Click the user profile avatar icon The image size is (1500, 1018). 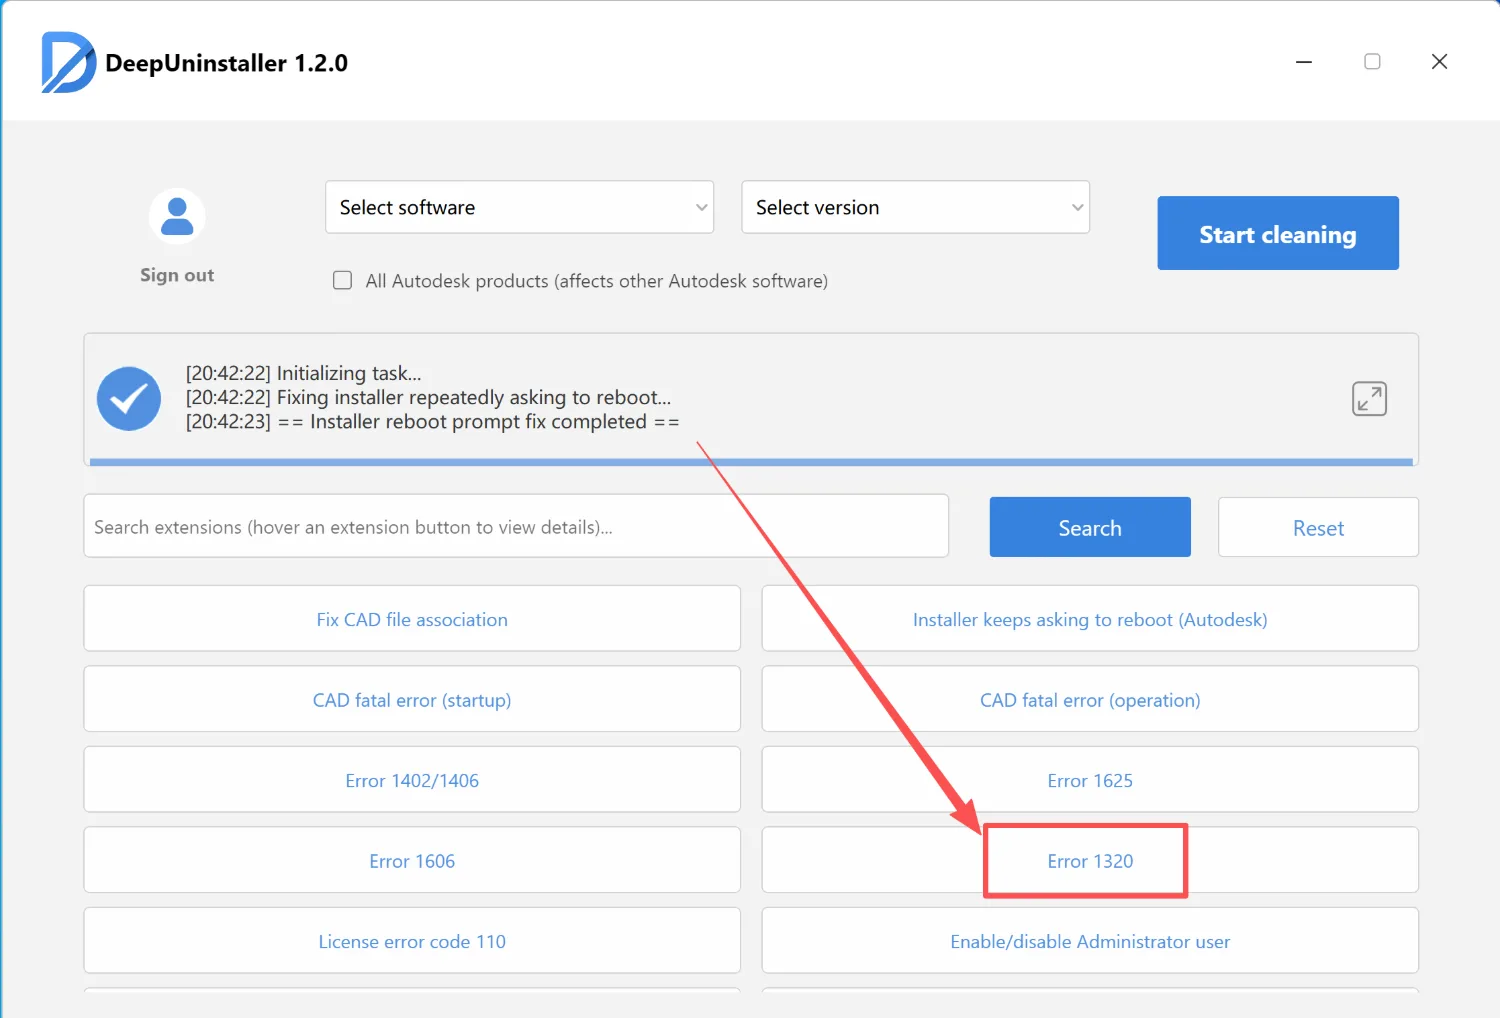pyautogui.click(x=177, y=216)
